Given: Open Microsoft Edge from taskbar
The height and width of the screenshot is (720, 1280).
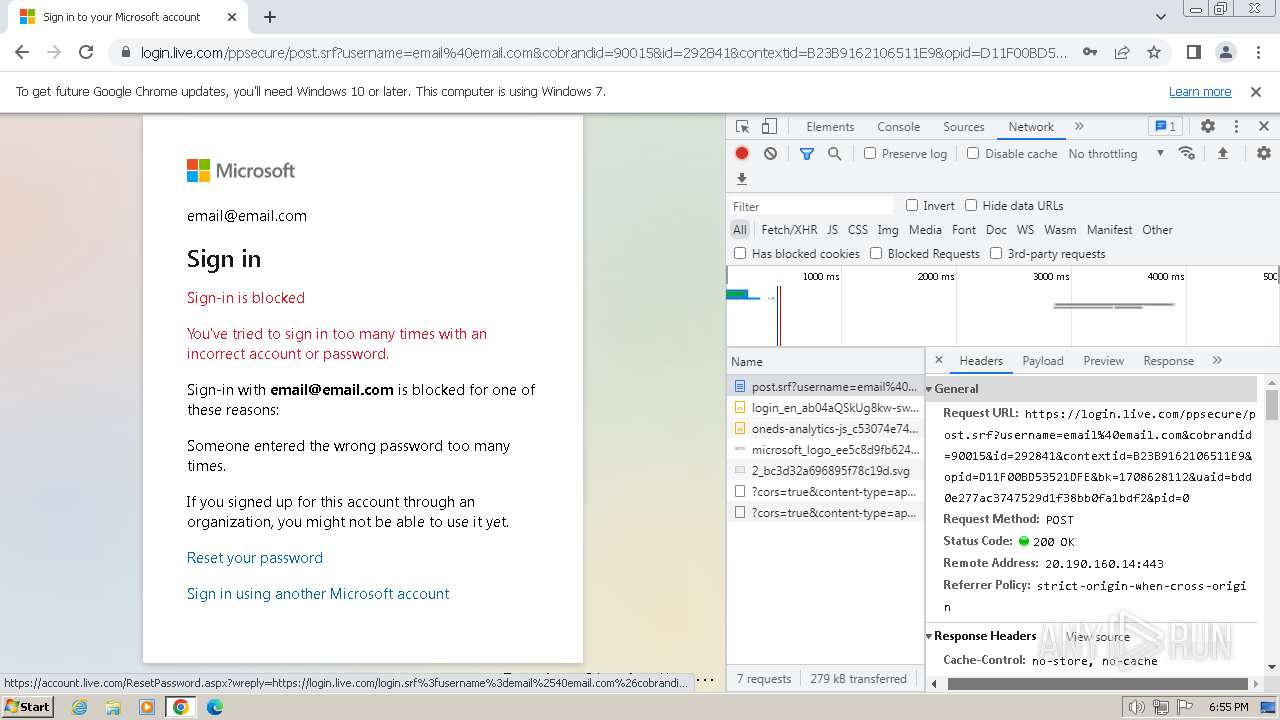Looking at the screenshot, I should pos(215,707).
